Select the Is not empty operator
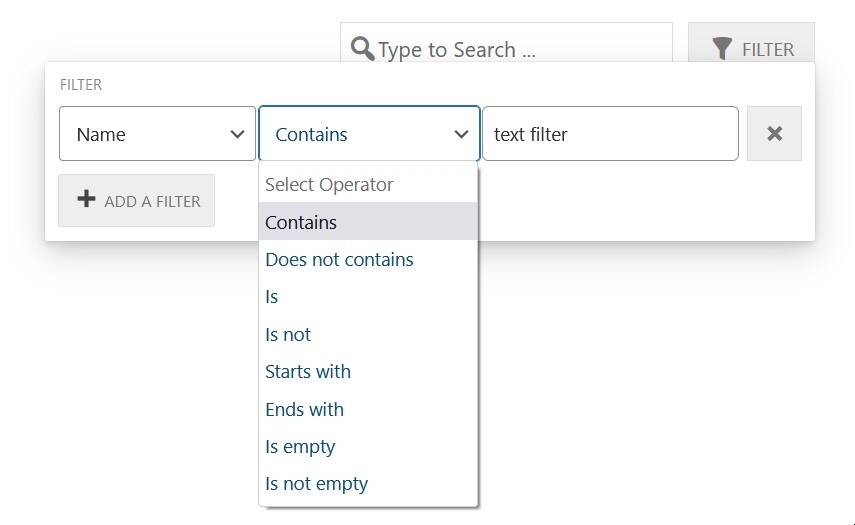The image size is (855, 525). coord(368,484)
